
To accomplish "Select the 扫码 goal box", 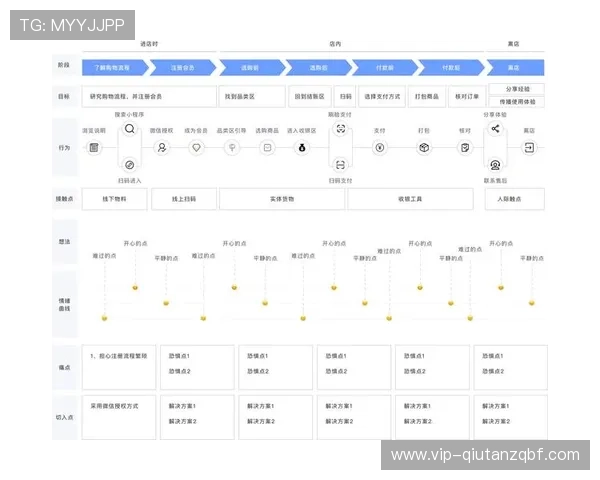I will click(x=346, y=96).
